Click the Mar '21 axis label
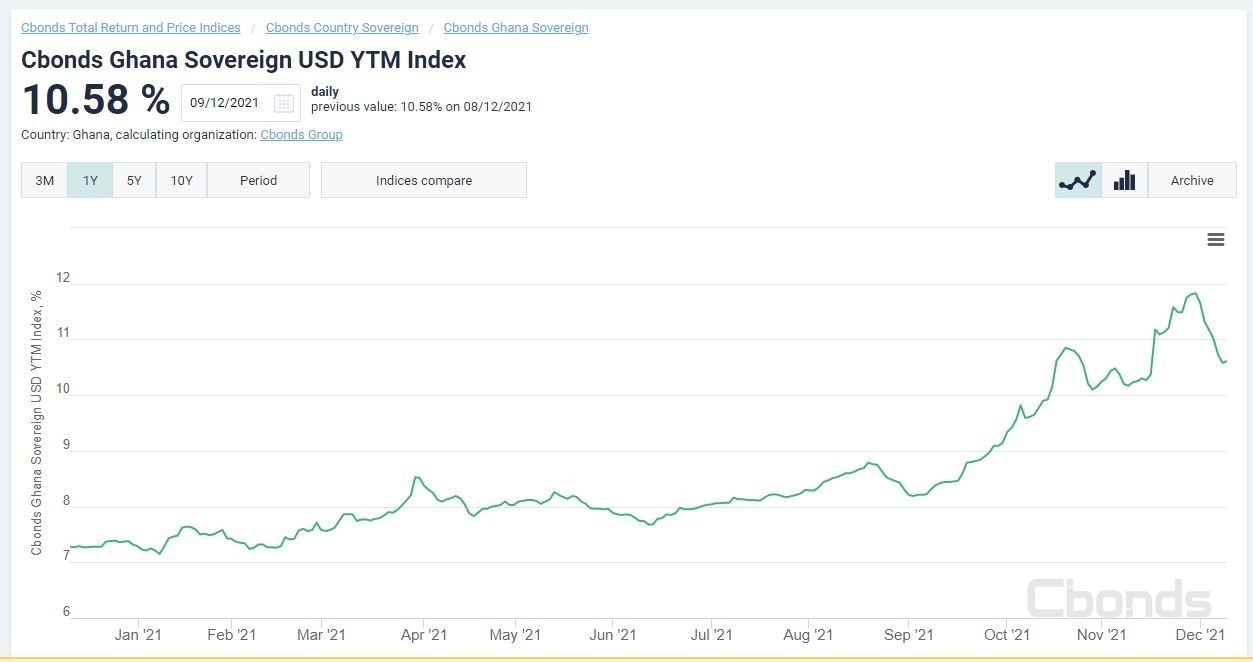 321,635
